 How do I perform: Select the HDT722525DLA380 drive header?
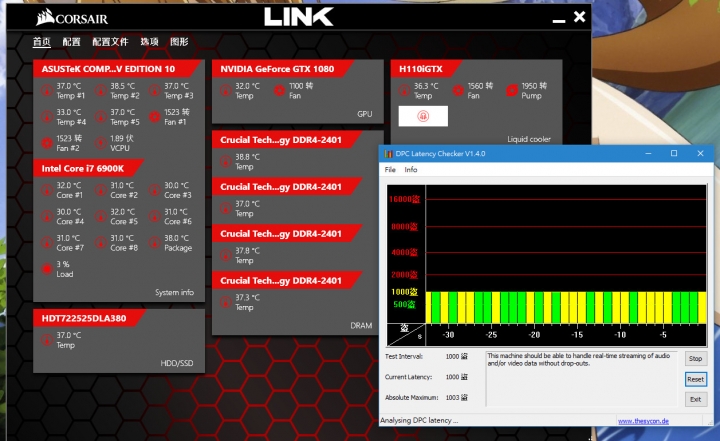(90, 318)
